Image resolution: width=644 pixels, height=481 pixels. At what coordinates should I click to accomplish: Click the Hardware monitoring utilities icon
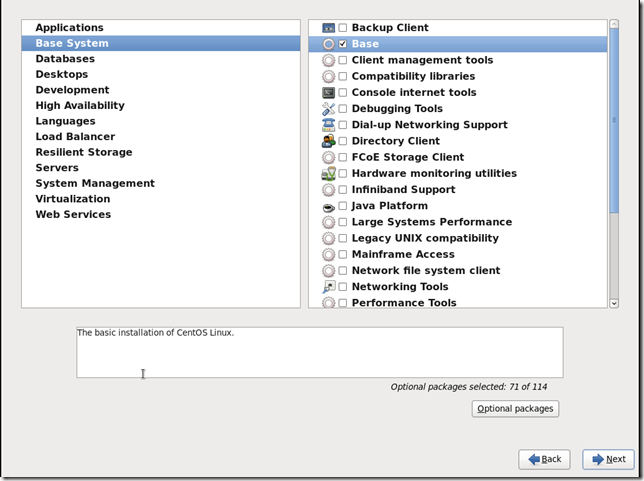point(329,174)
